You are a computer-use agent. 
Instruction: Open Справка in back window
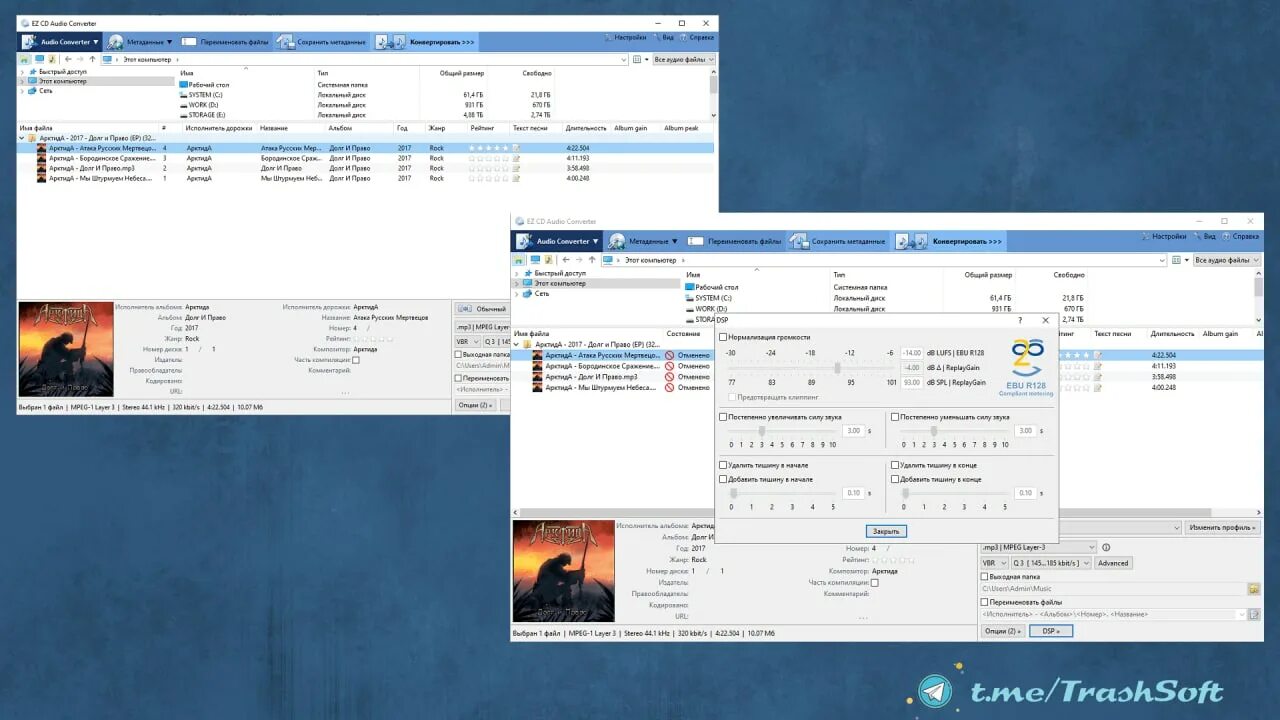tap(697, 38)
